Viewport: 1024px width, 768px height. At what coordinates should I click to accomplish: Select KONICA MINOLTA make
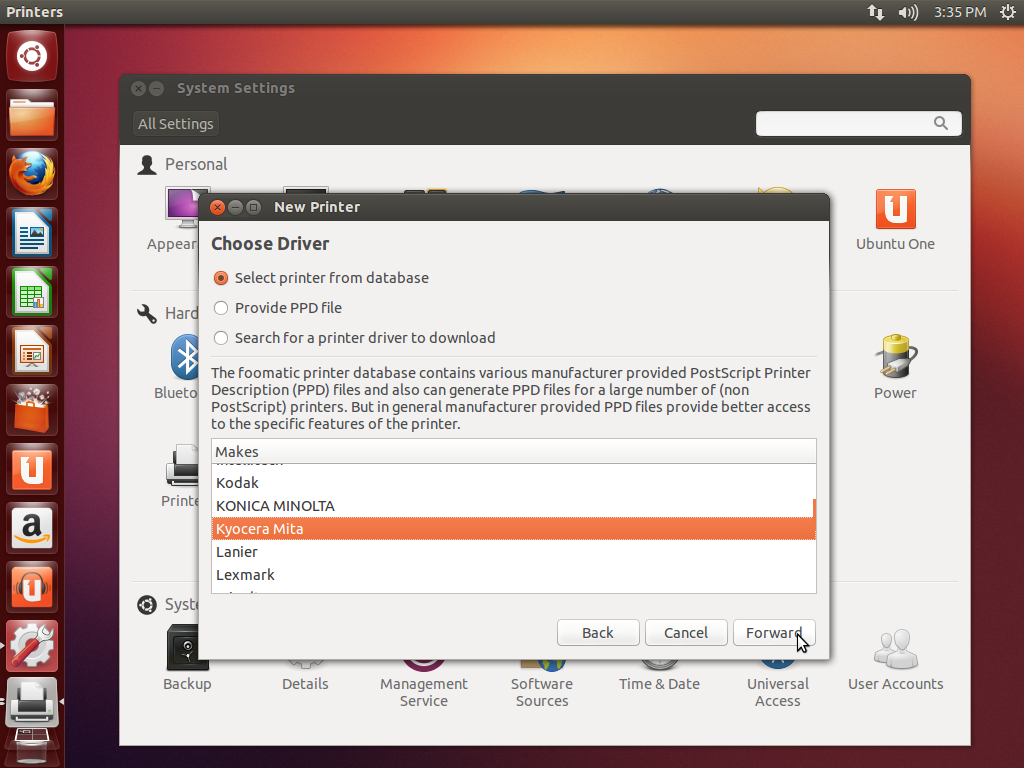click(513, 506)
